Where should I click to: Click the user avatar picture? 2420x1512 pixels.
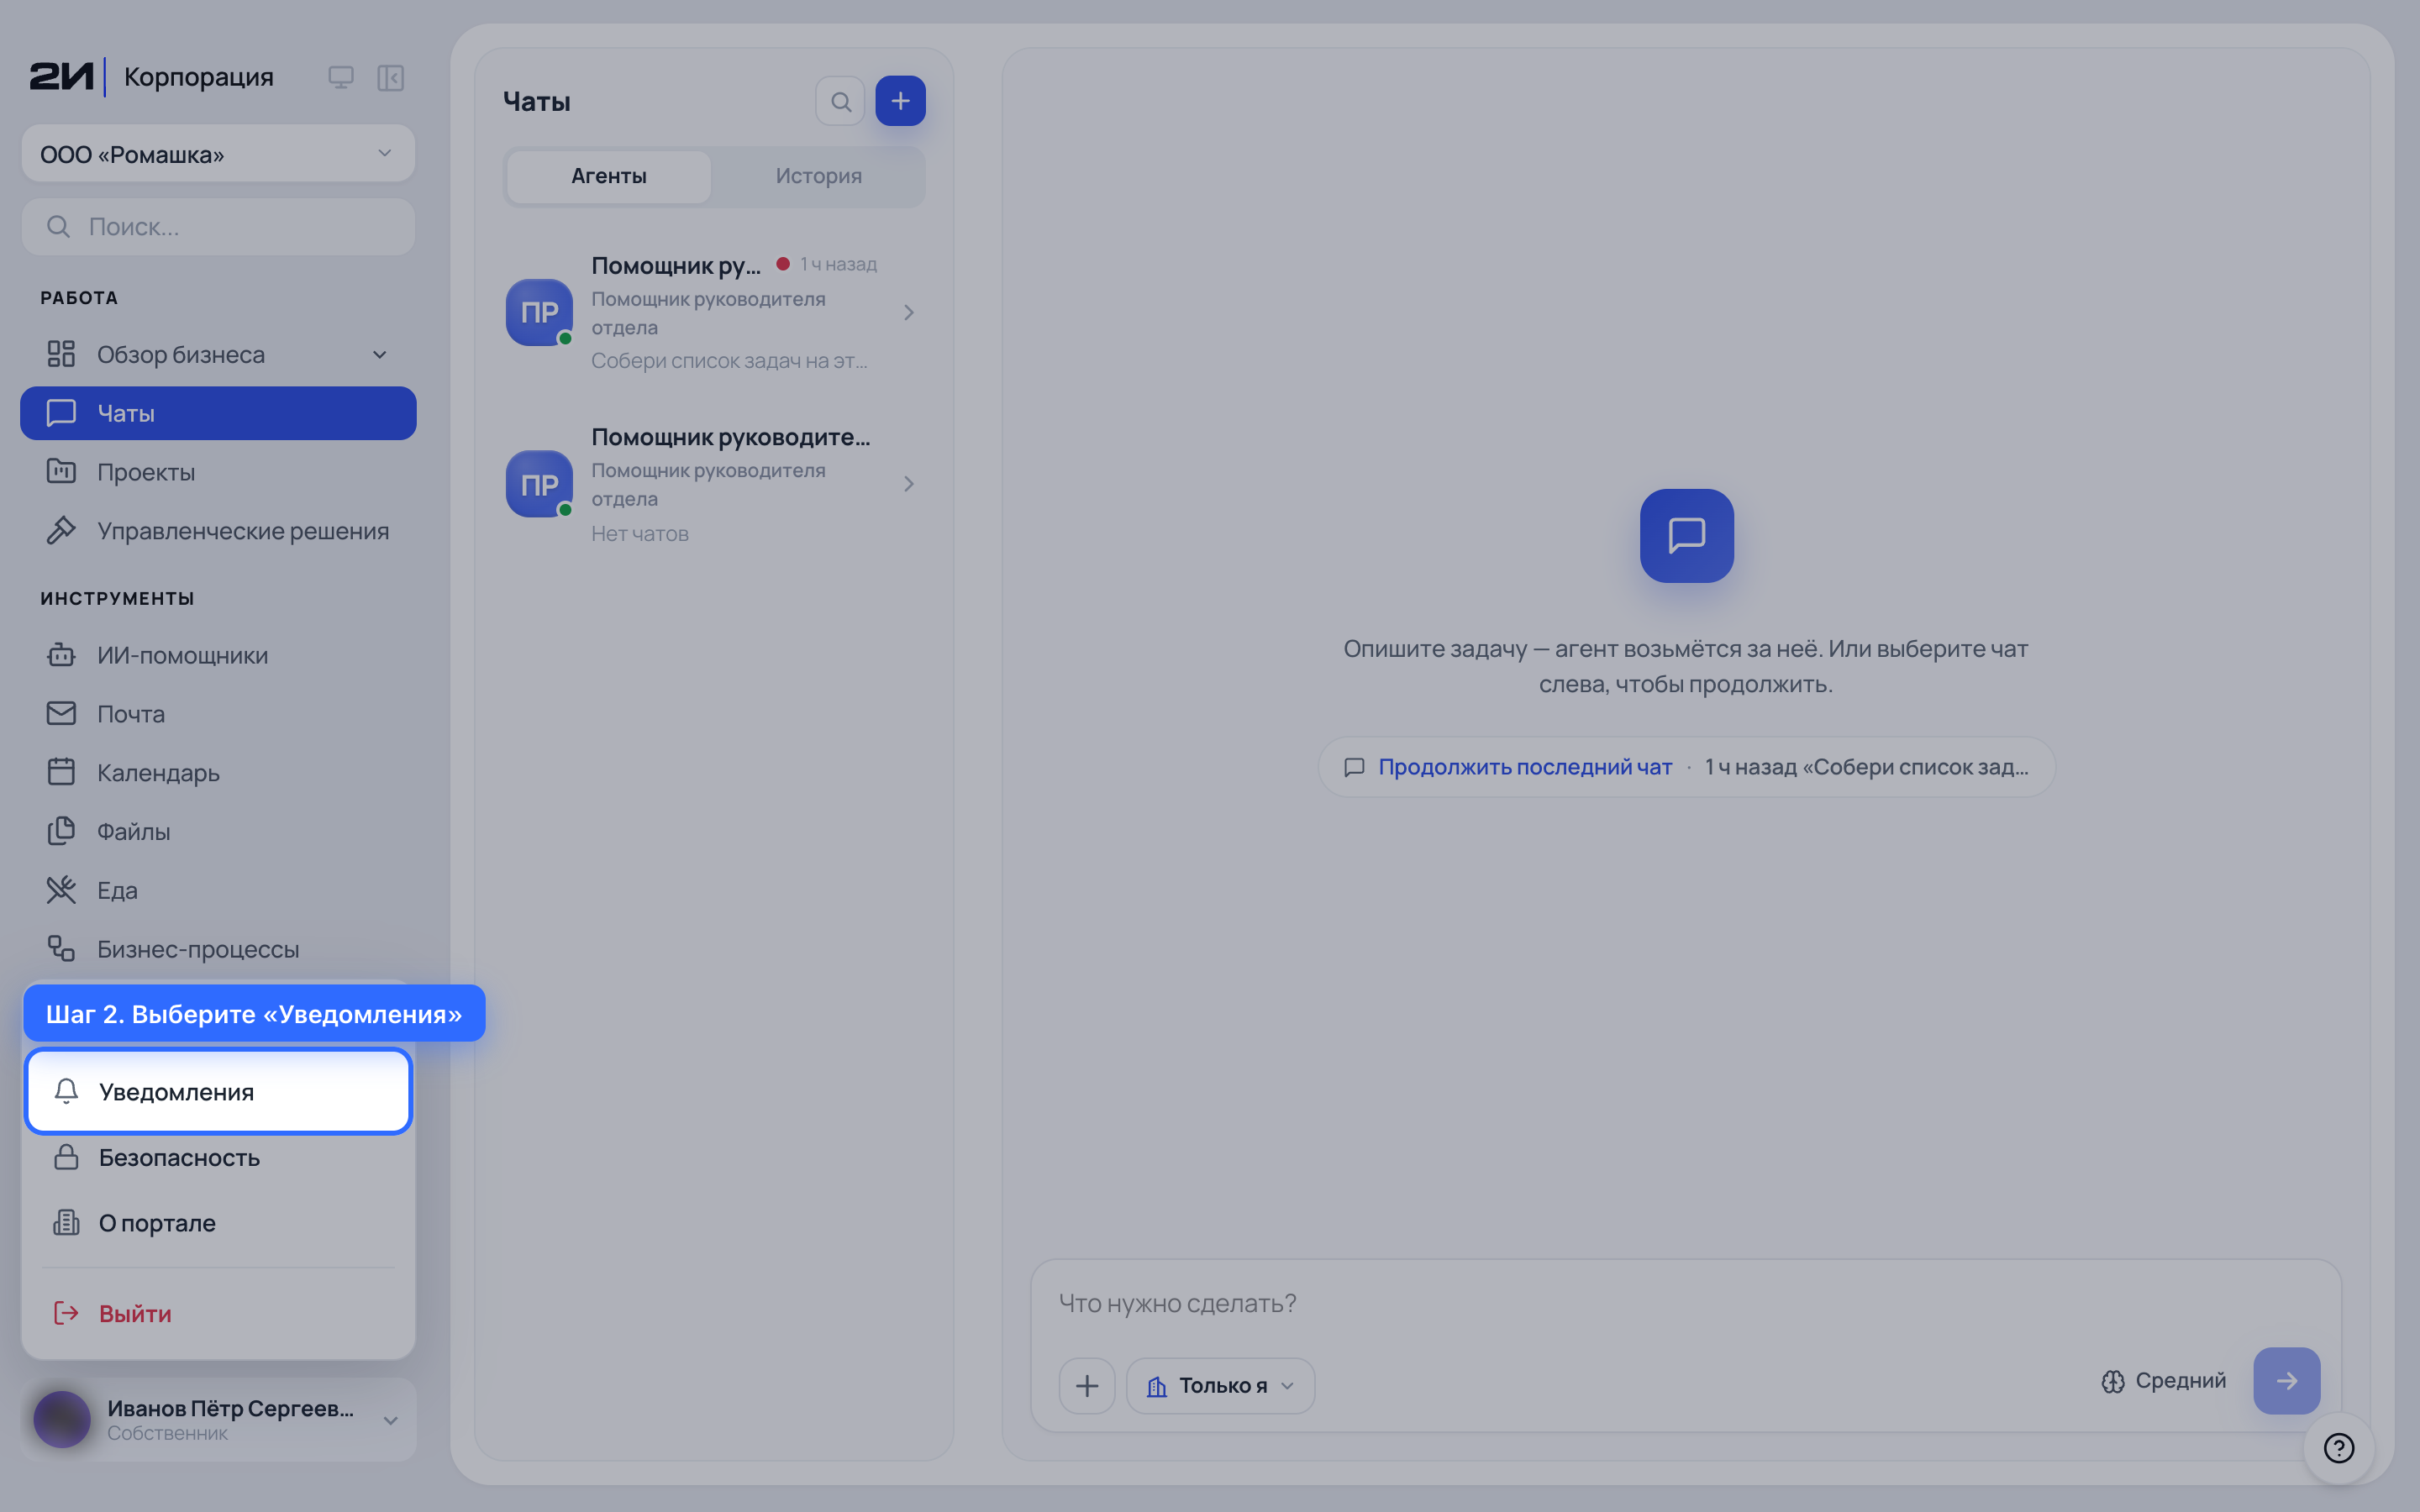(62, 1419)
